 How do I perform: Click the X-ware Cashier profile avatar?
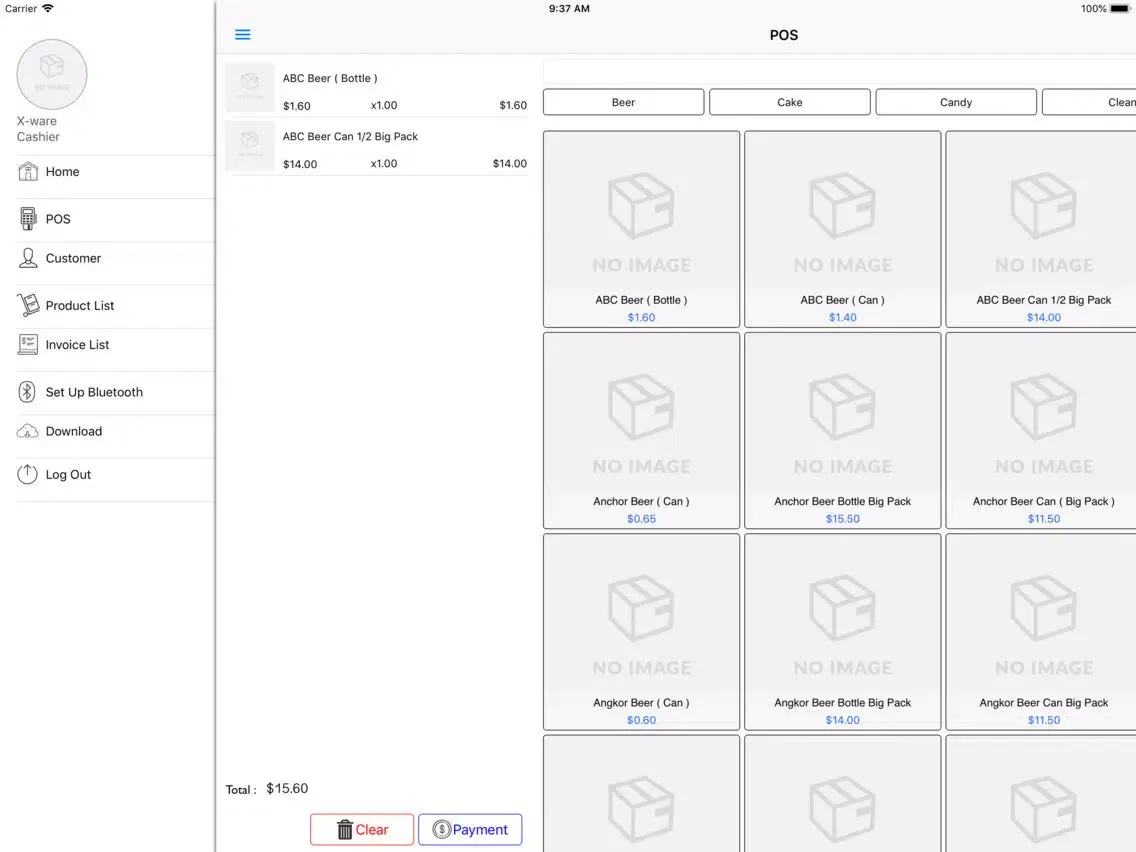point(52,75)
